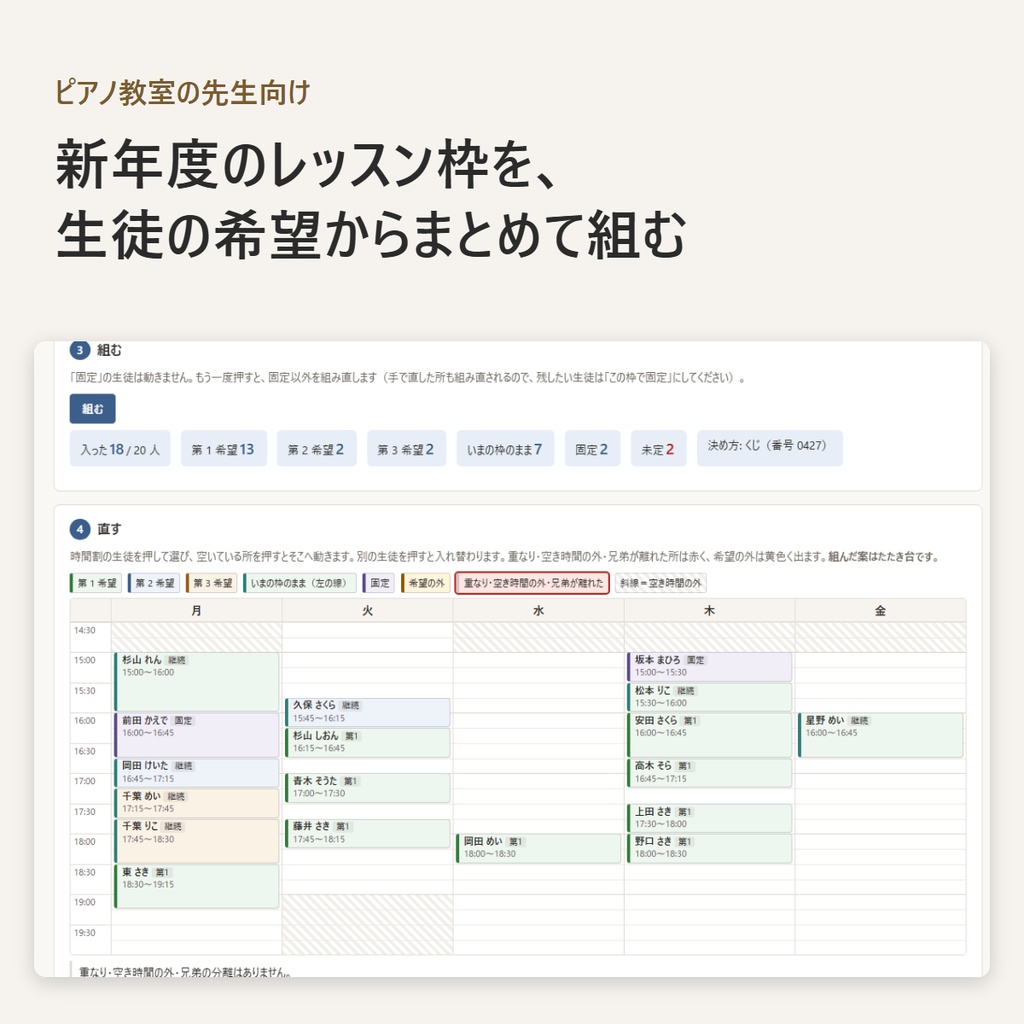
Task: Select 東 さき 18:30–19:15 lesson block
Action: pos(197,886)
